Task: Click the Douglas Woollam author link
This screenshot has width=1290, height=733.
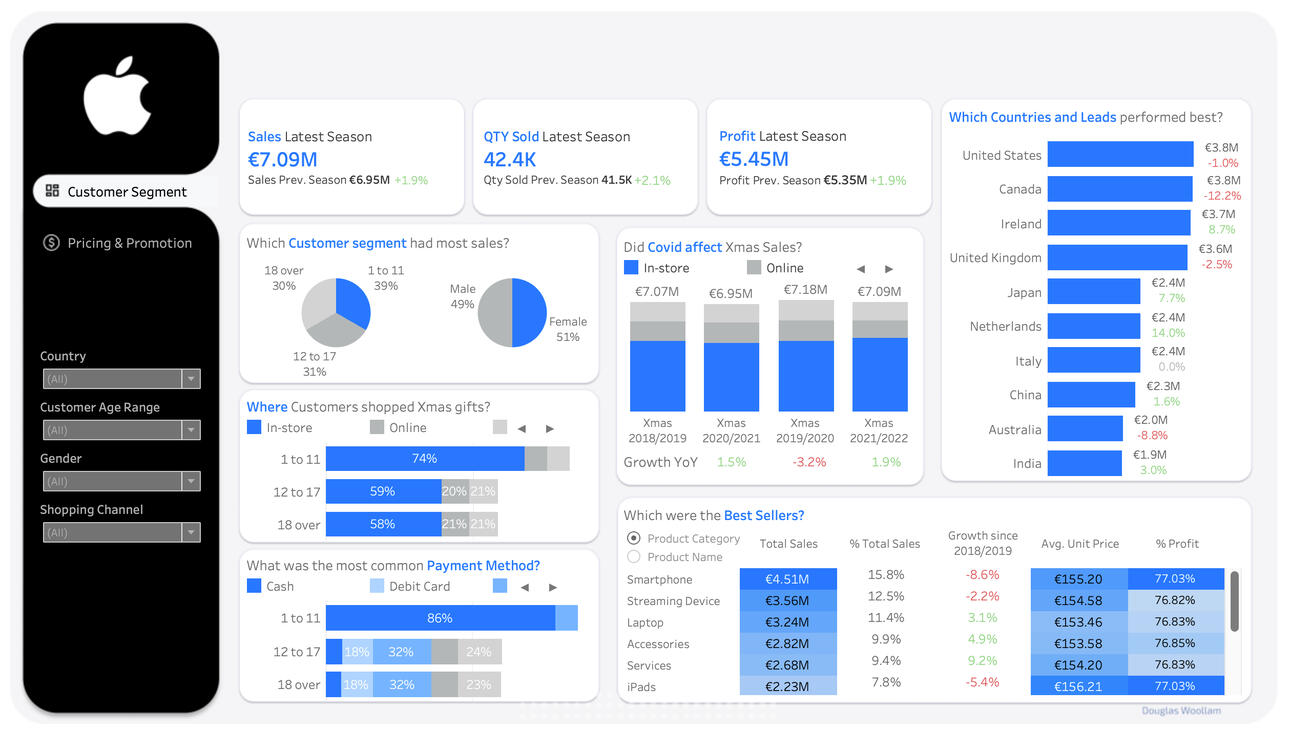Action: pyautogui.click(x=1180, y=711)
